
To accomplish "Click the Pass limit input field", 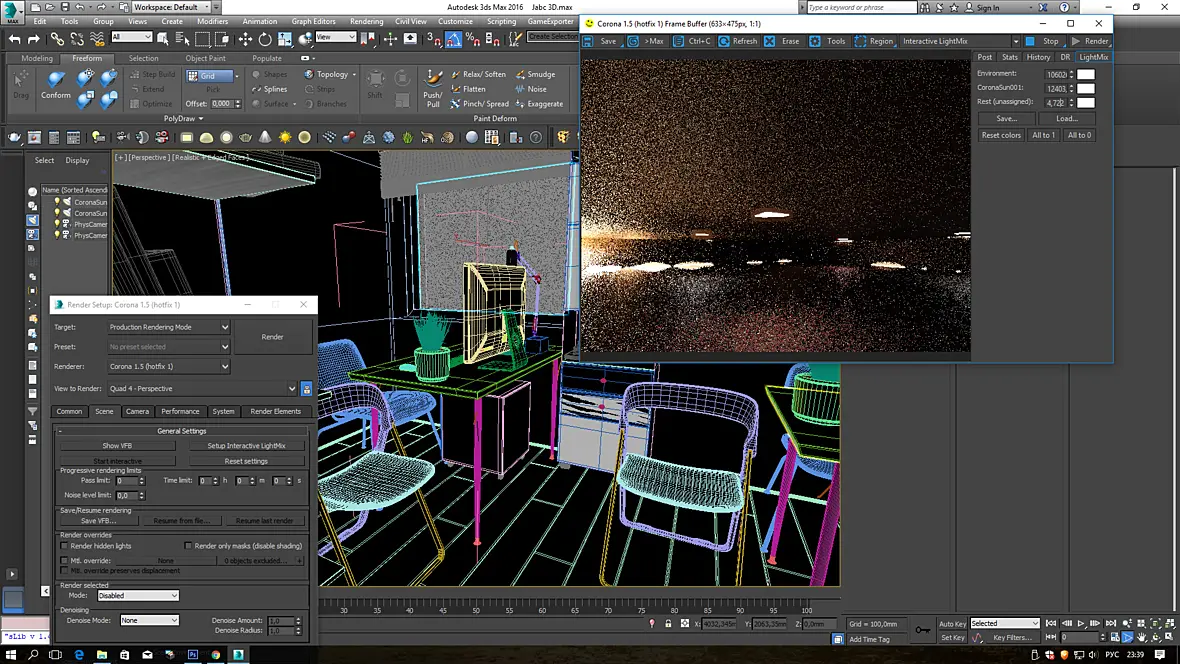I will pos(126,480).
